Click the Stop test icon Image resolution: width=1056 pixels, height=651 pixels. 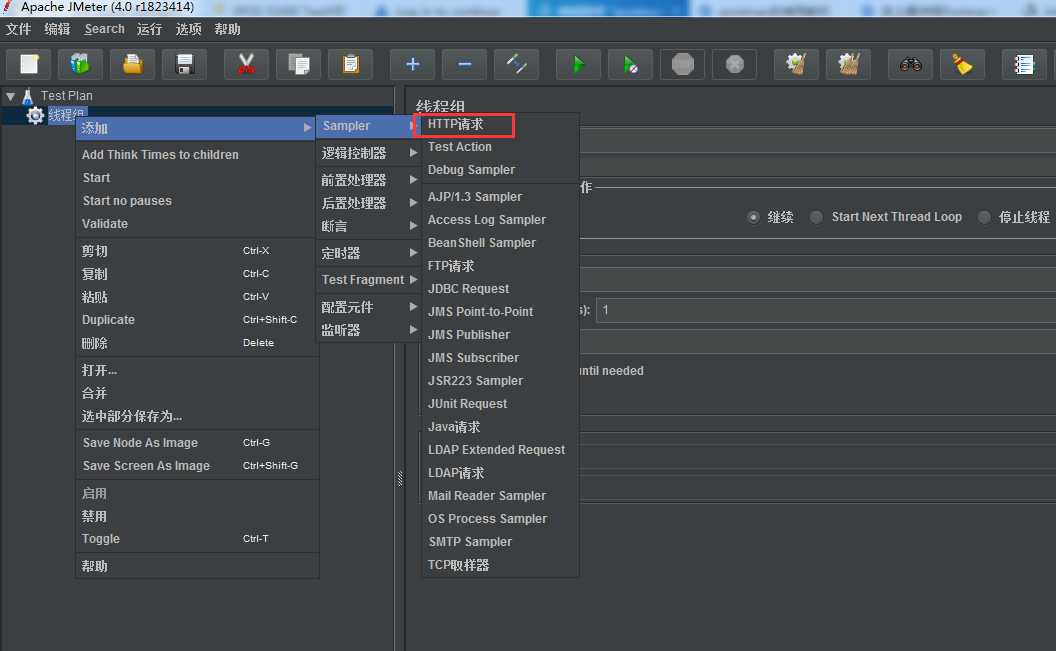(x=682, y=65)
